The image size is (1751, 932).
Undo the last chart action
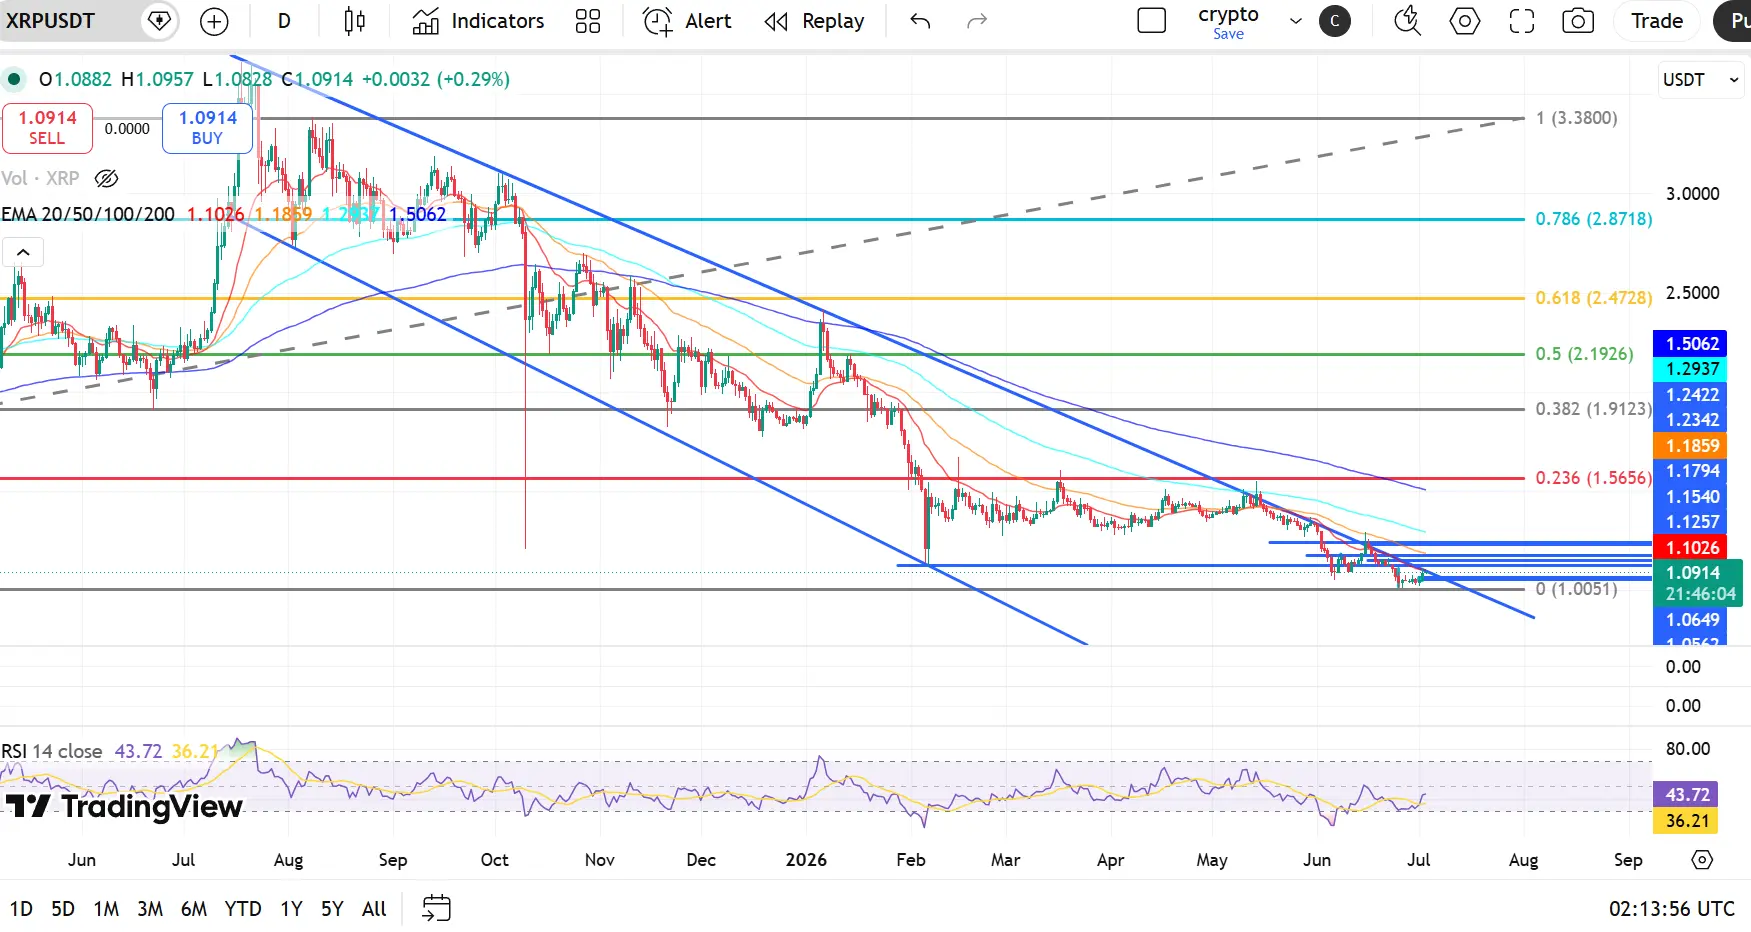(920, 21)
